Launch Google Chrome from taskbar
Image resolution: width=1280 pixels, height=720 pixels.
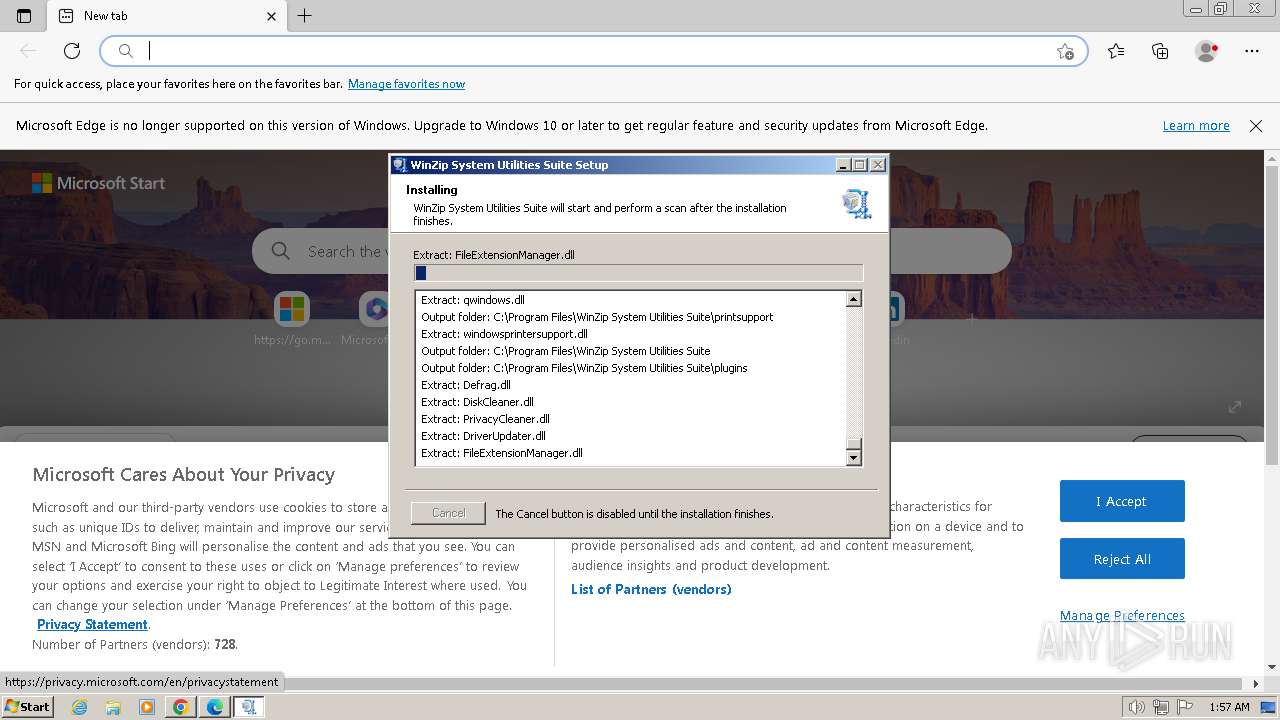pyautogui.click(x=181, y=707)
